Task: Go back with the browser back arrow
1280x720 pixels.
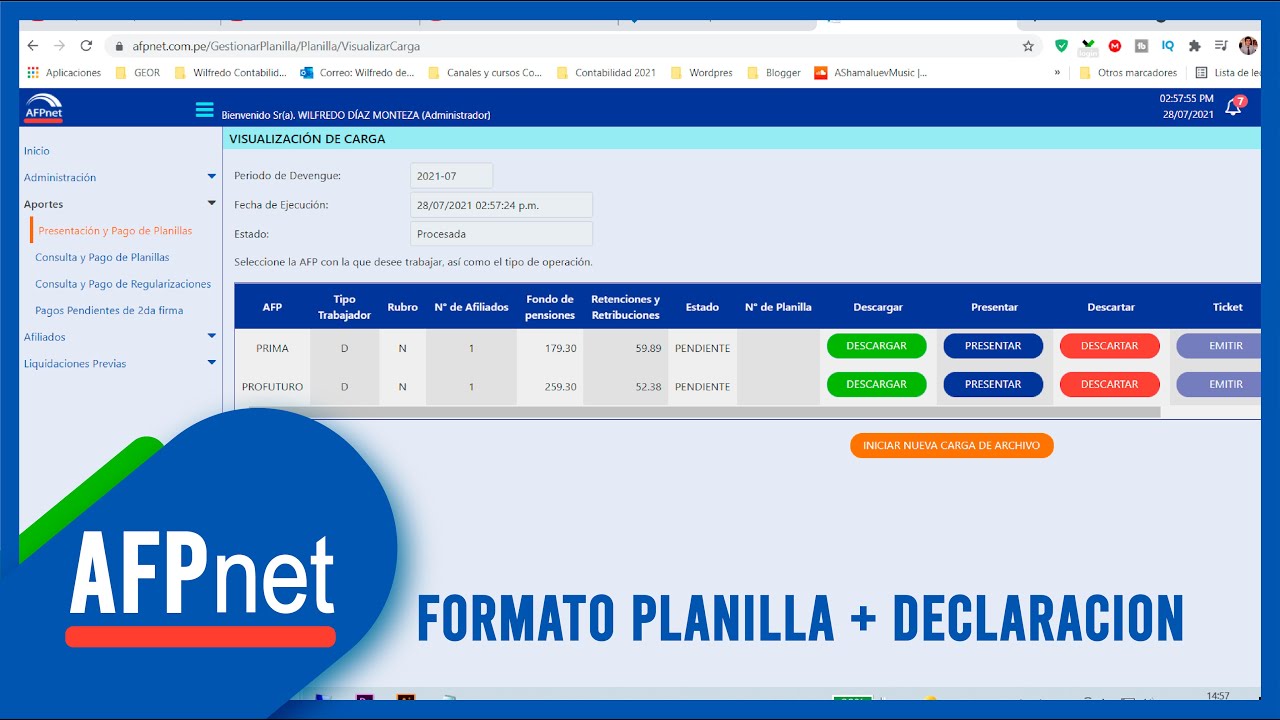Action: pos(33,46)
